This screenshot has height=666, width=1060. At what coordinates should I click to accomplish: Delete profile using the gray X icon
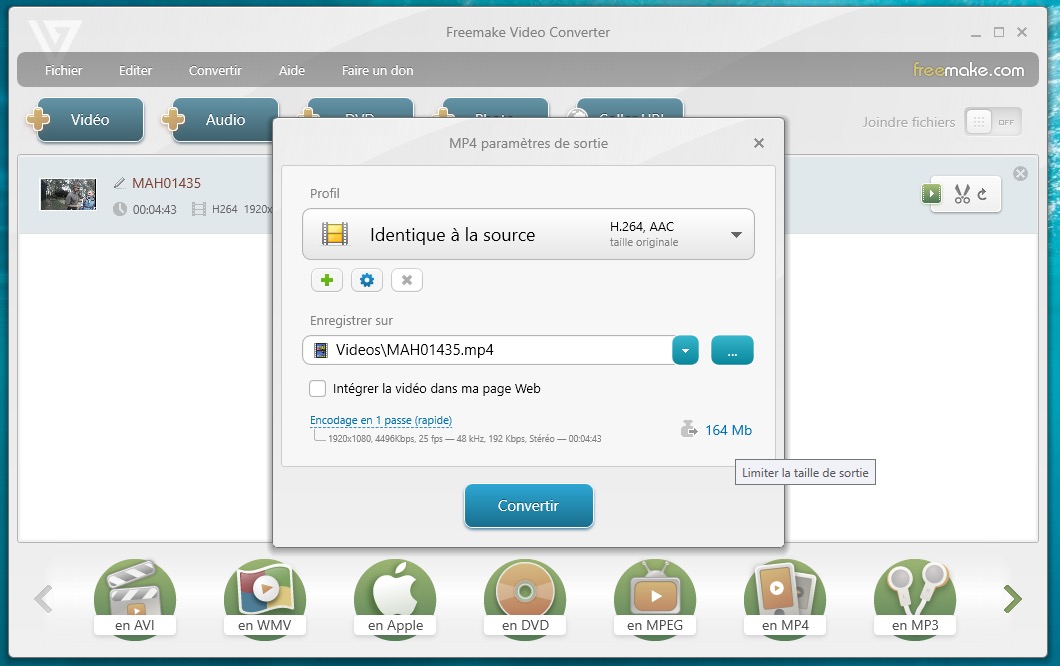click(406, 280)
